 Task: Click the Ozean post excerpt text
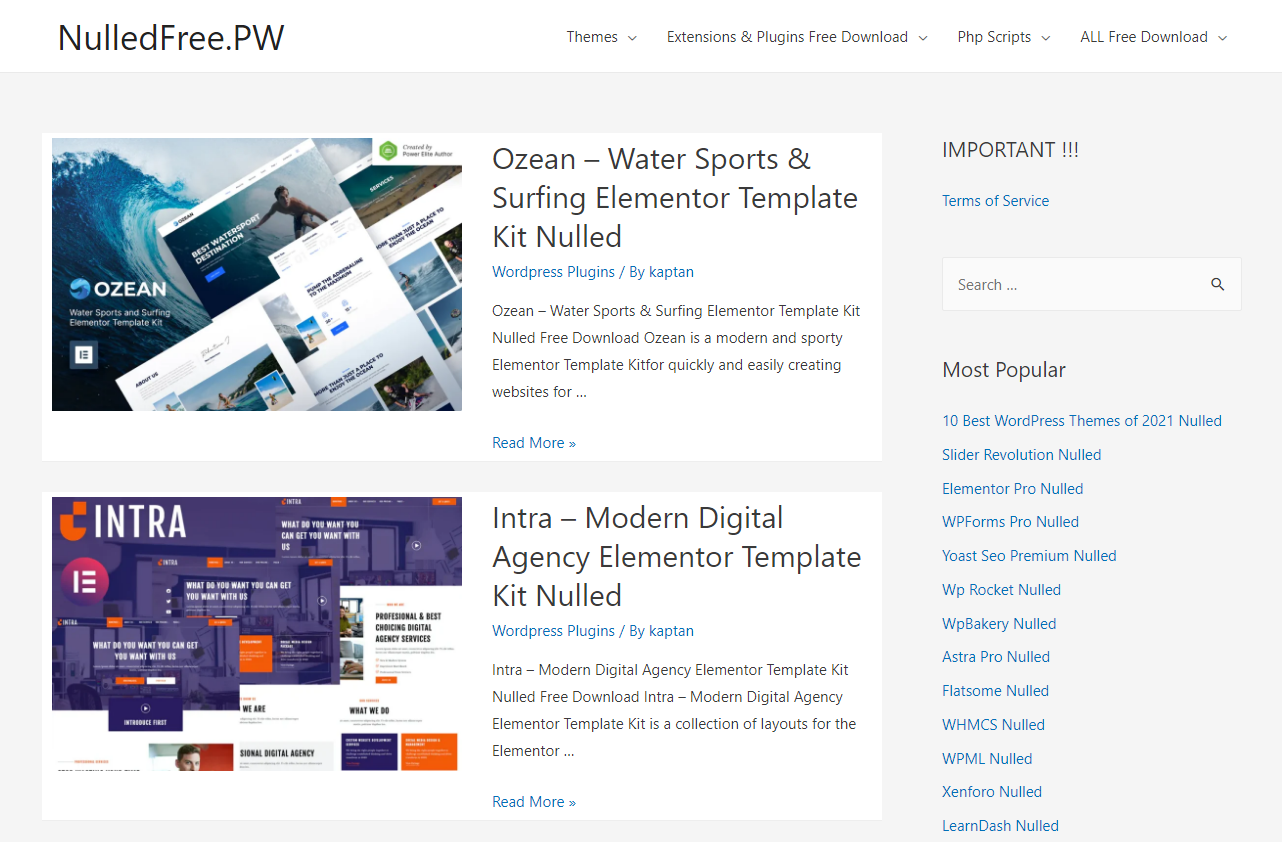(676, 351)
